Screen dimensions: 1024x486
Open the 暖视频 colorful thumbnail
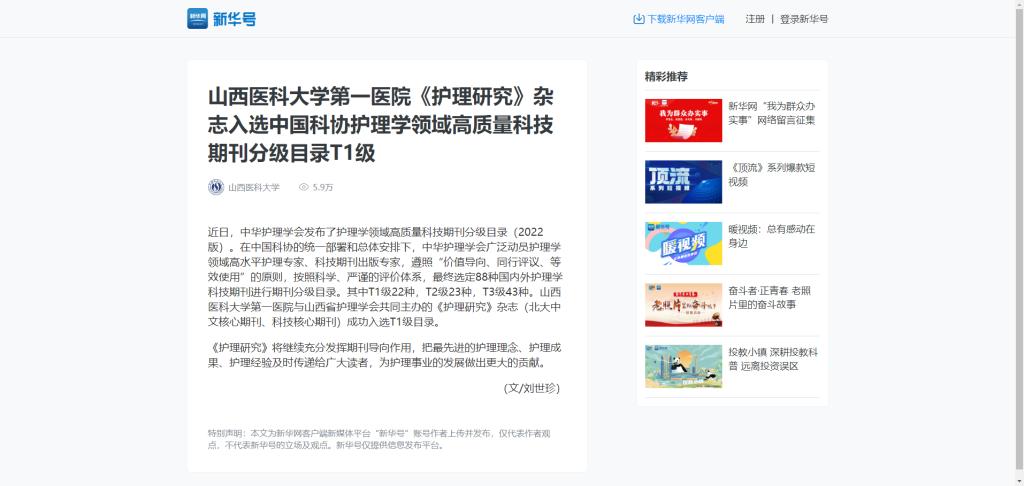[x=683, y=243]
